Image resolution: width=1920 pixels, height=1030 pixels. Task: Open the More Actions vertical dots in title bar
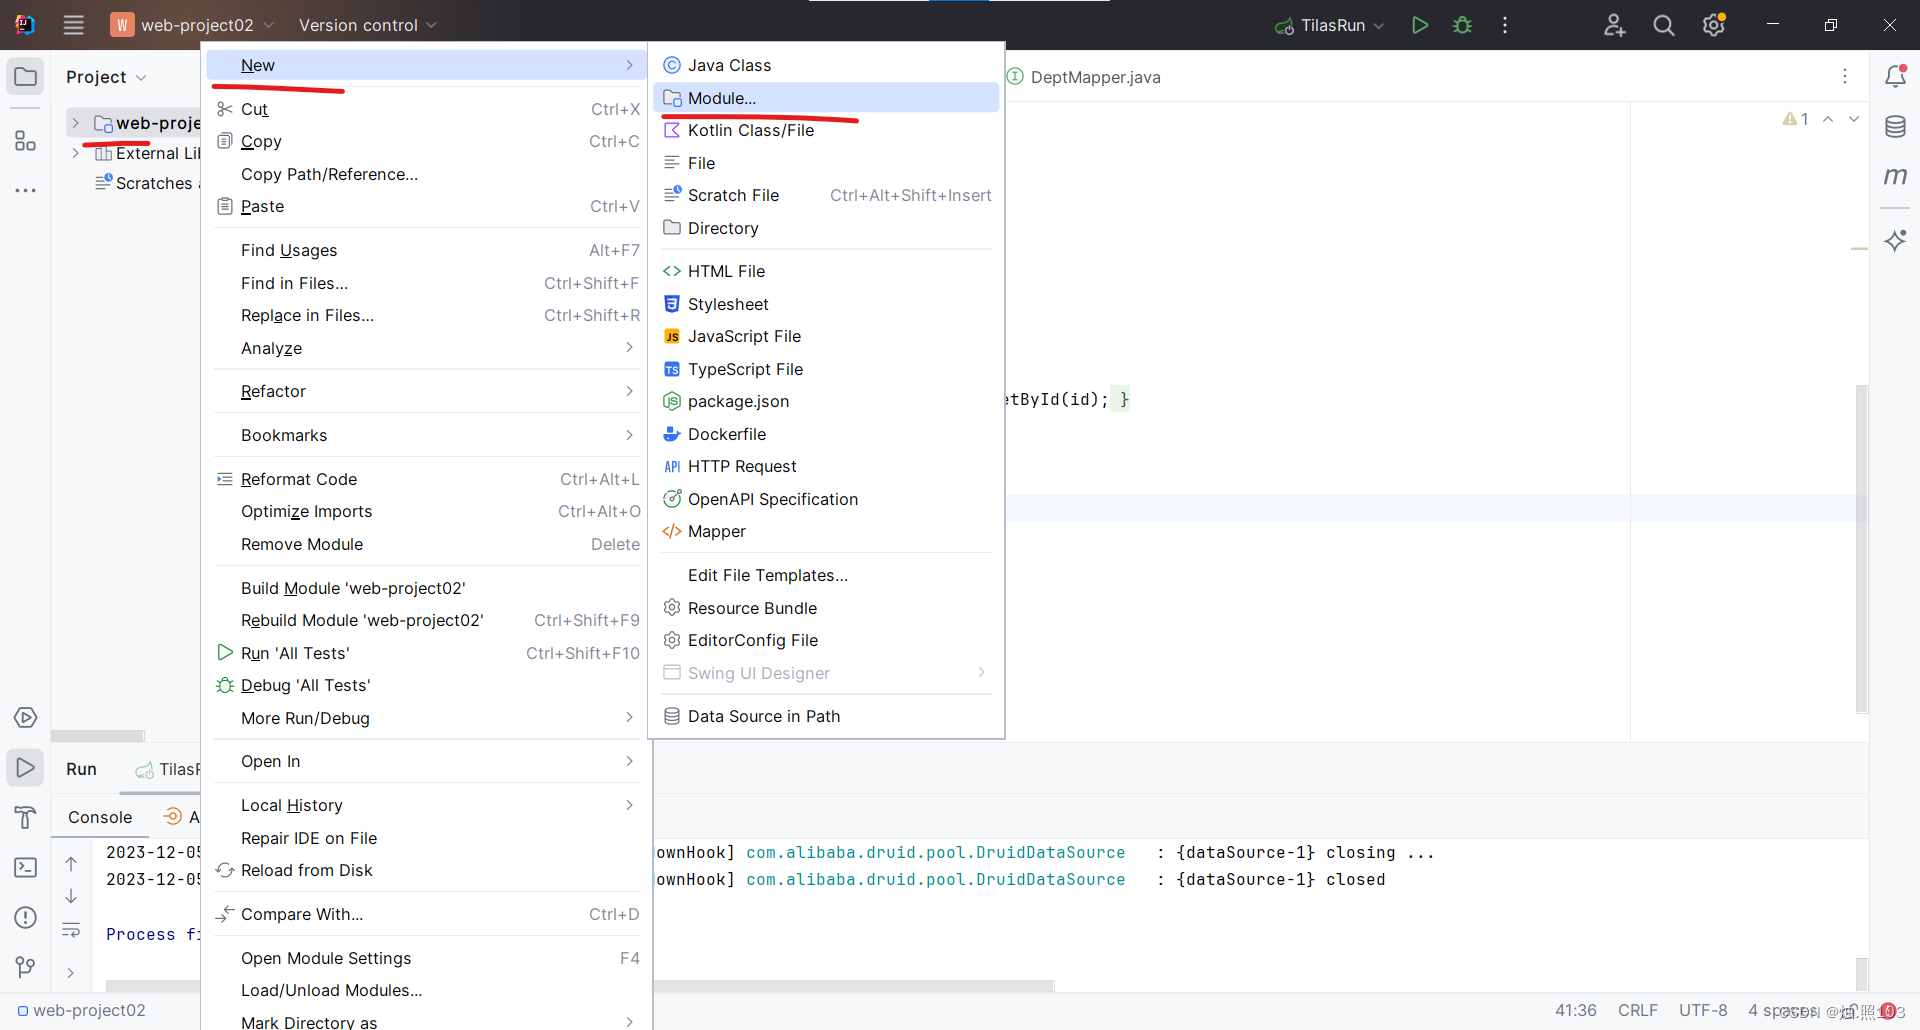click(1504, 25)
